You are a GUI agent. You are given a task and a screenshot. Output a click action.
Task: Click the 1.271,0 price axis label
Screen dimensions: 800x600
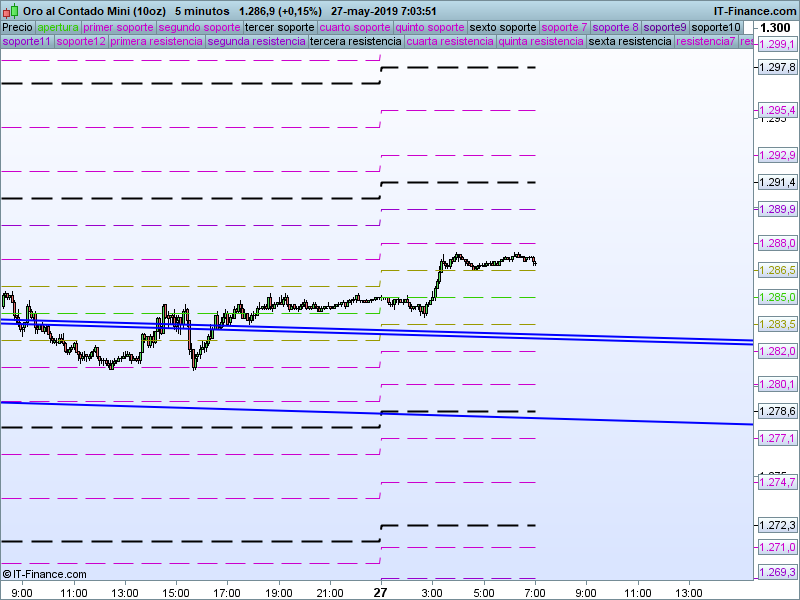pyautogui.click(x=777, y=547)
